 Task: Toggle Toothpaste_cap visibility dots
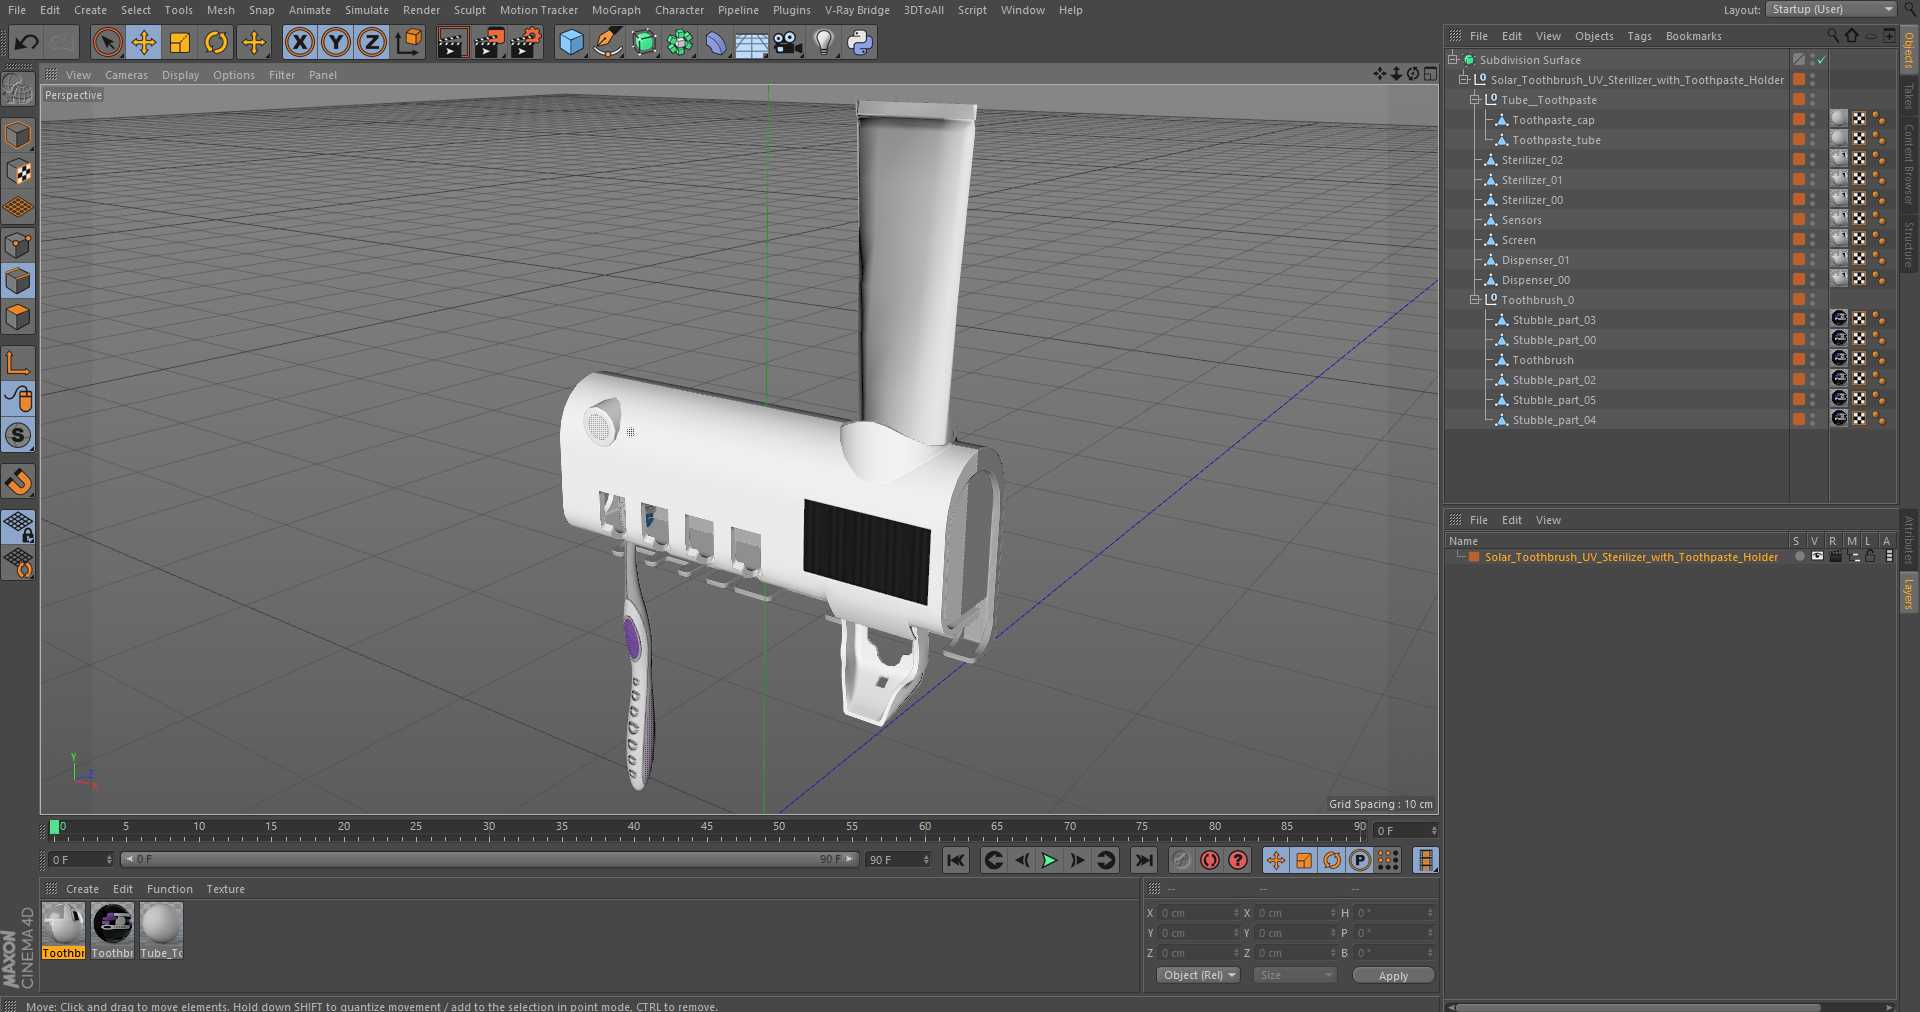point(1813,120)
